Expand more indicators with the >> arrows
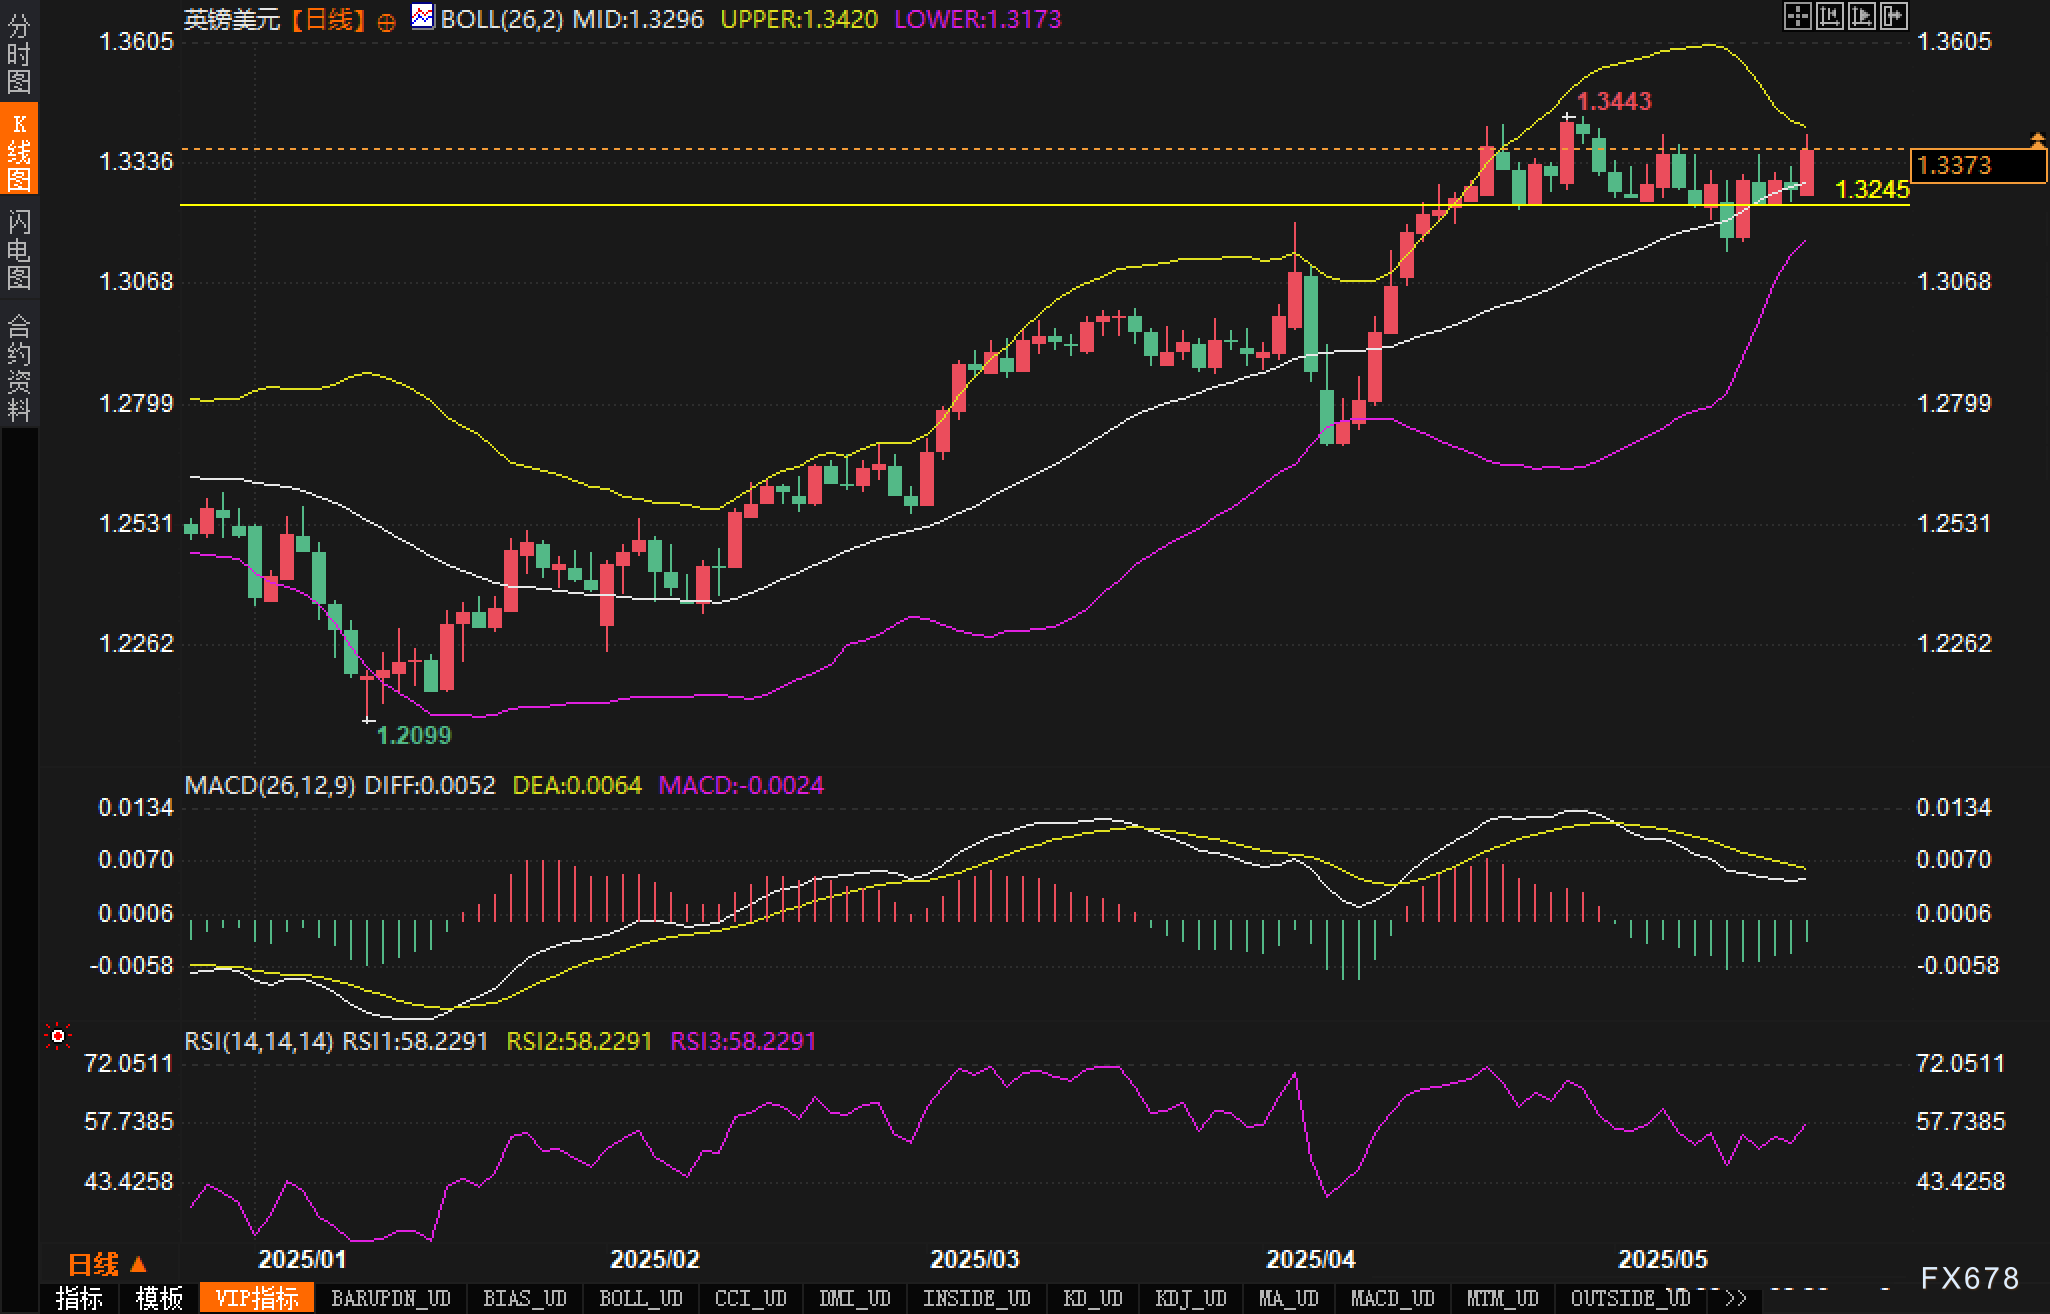Image resolution: width=2050 pixels, height=1314 pixels. [1736, 1298]
